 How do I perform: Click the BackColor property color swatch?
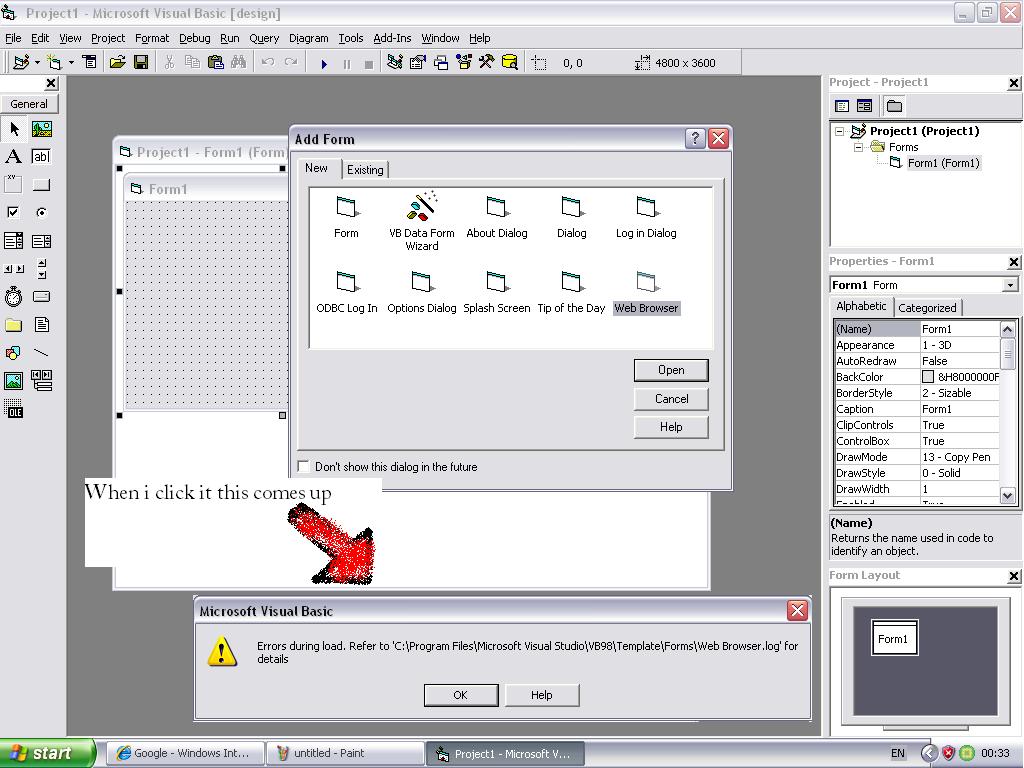click(x=928, y=377)
